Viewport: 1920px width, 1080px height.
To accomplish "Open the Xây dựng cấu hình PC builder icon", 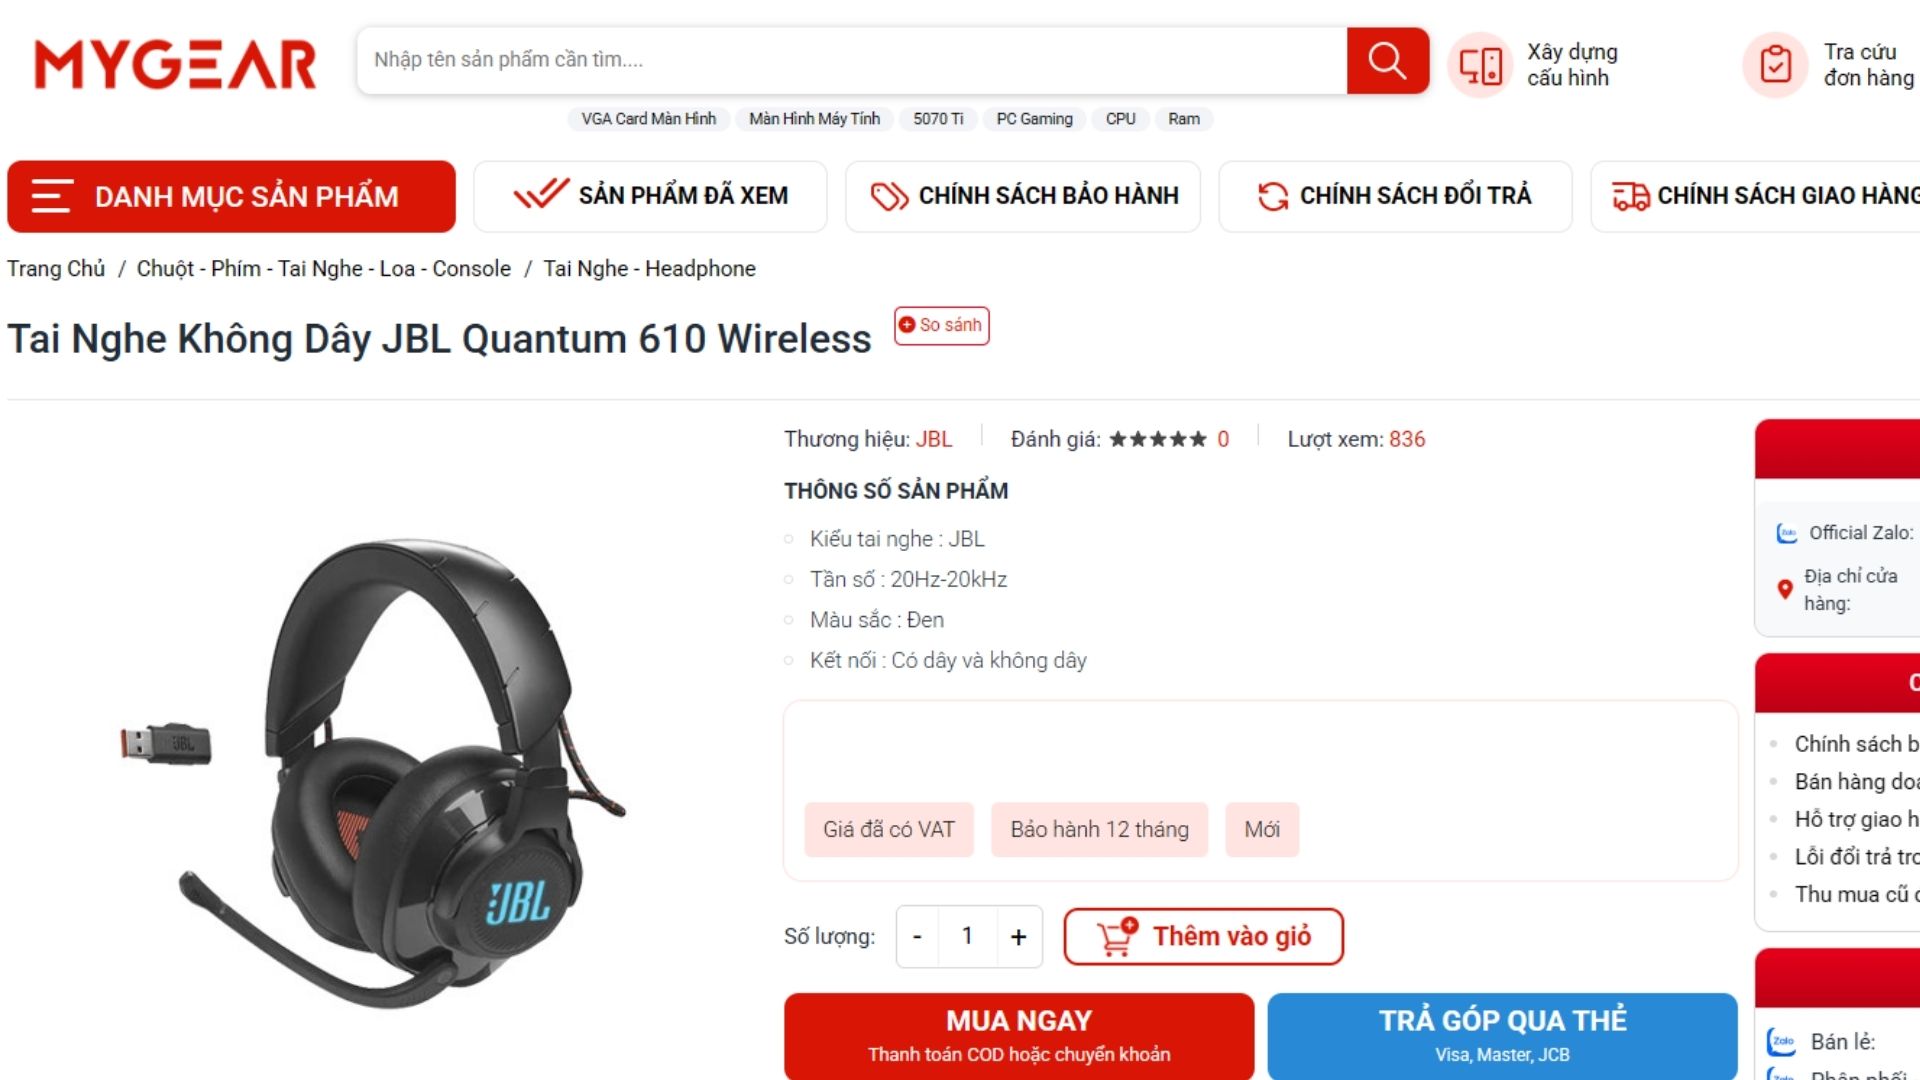I will (x=1481, y=65).
